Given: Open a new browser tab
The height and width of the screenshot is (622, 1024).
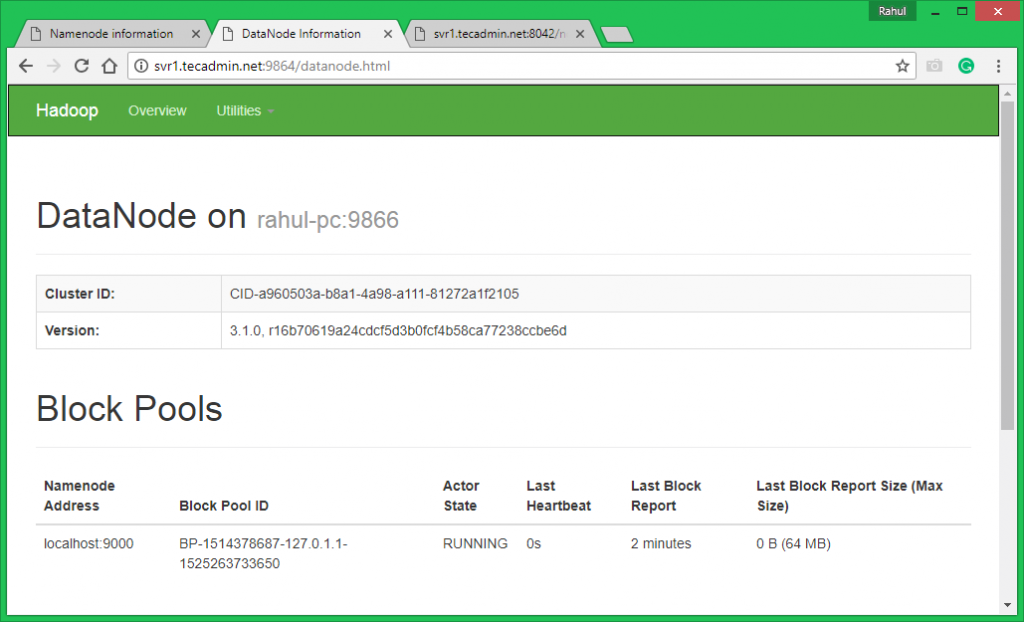Looking at the screenshot, I should 617,35.
